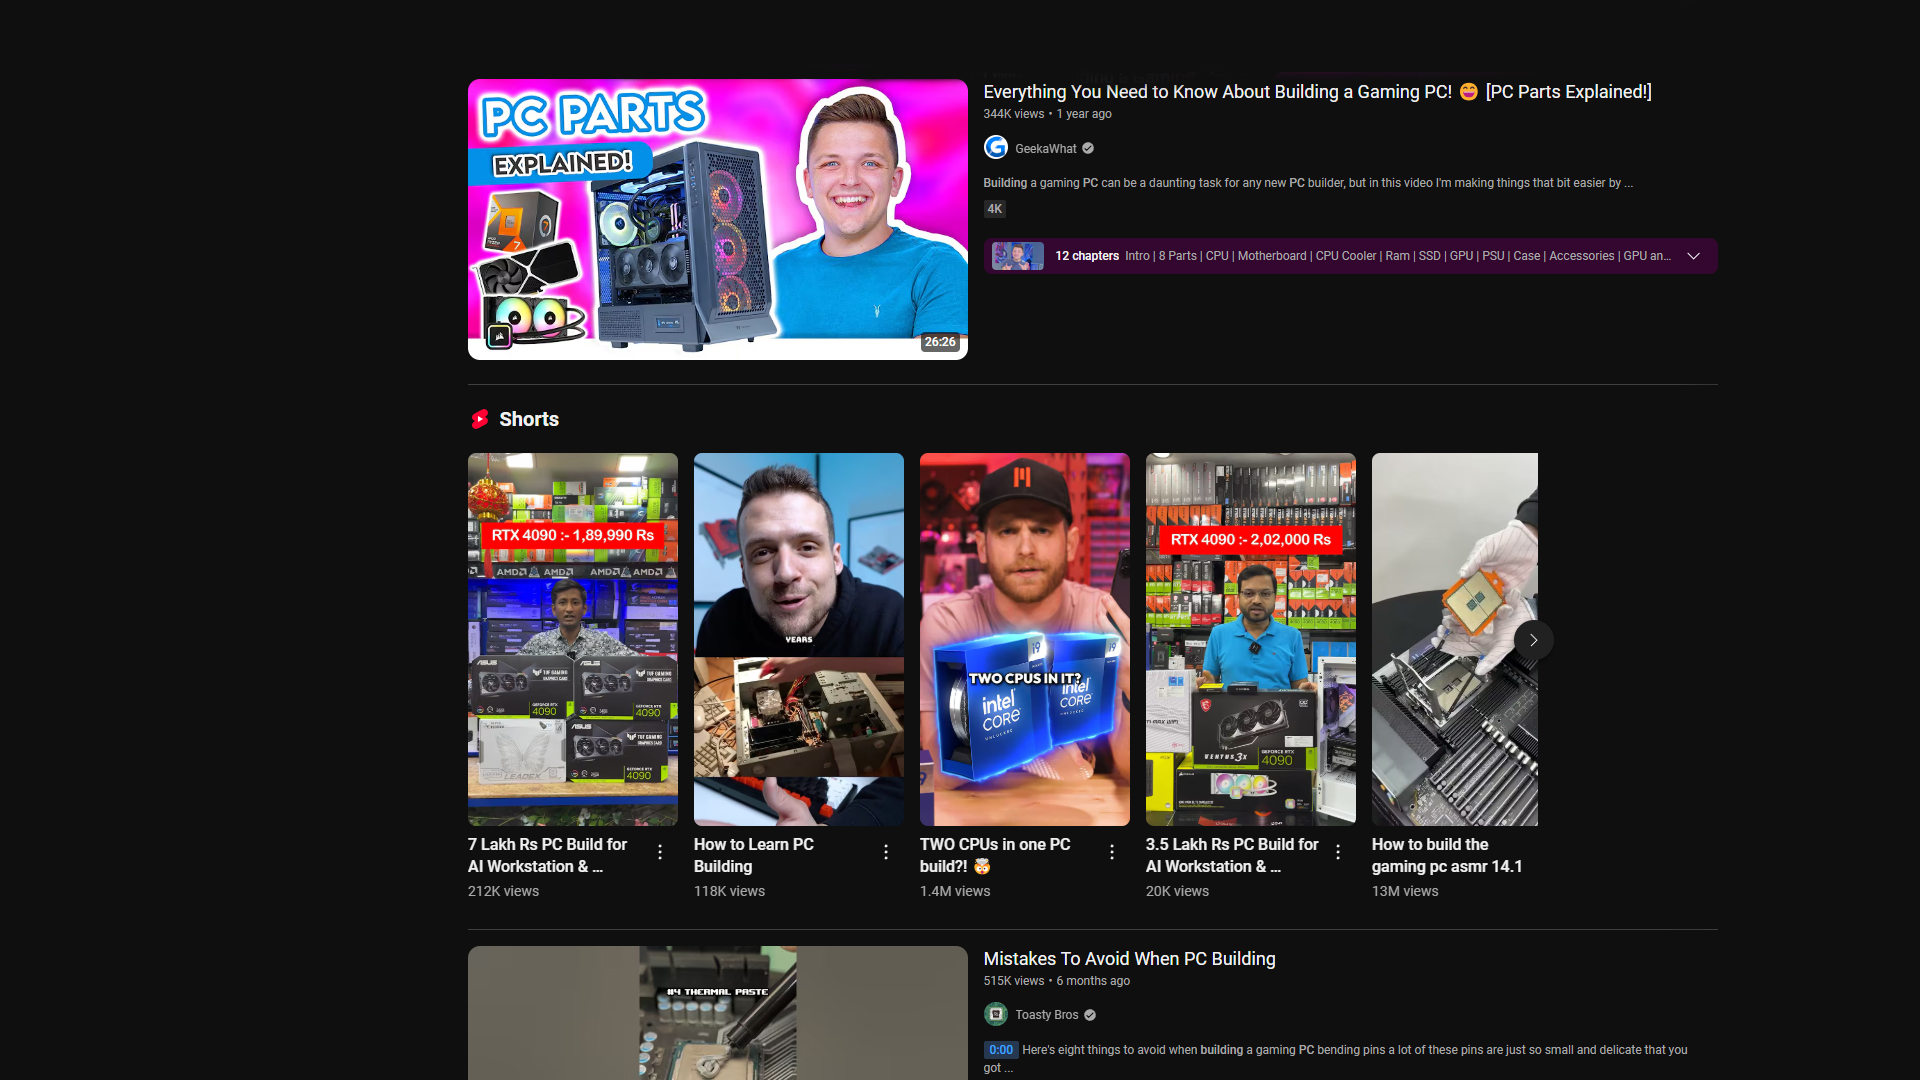Click description about eight things to avoid

(1336, 1059)
